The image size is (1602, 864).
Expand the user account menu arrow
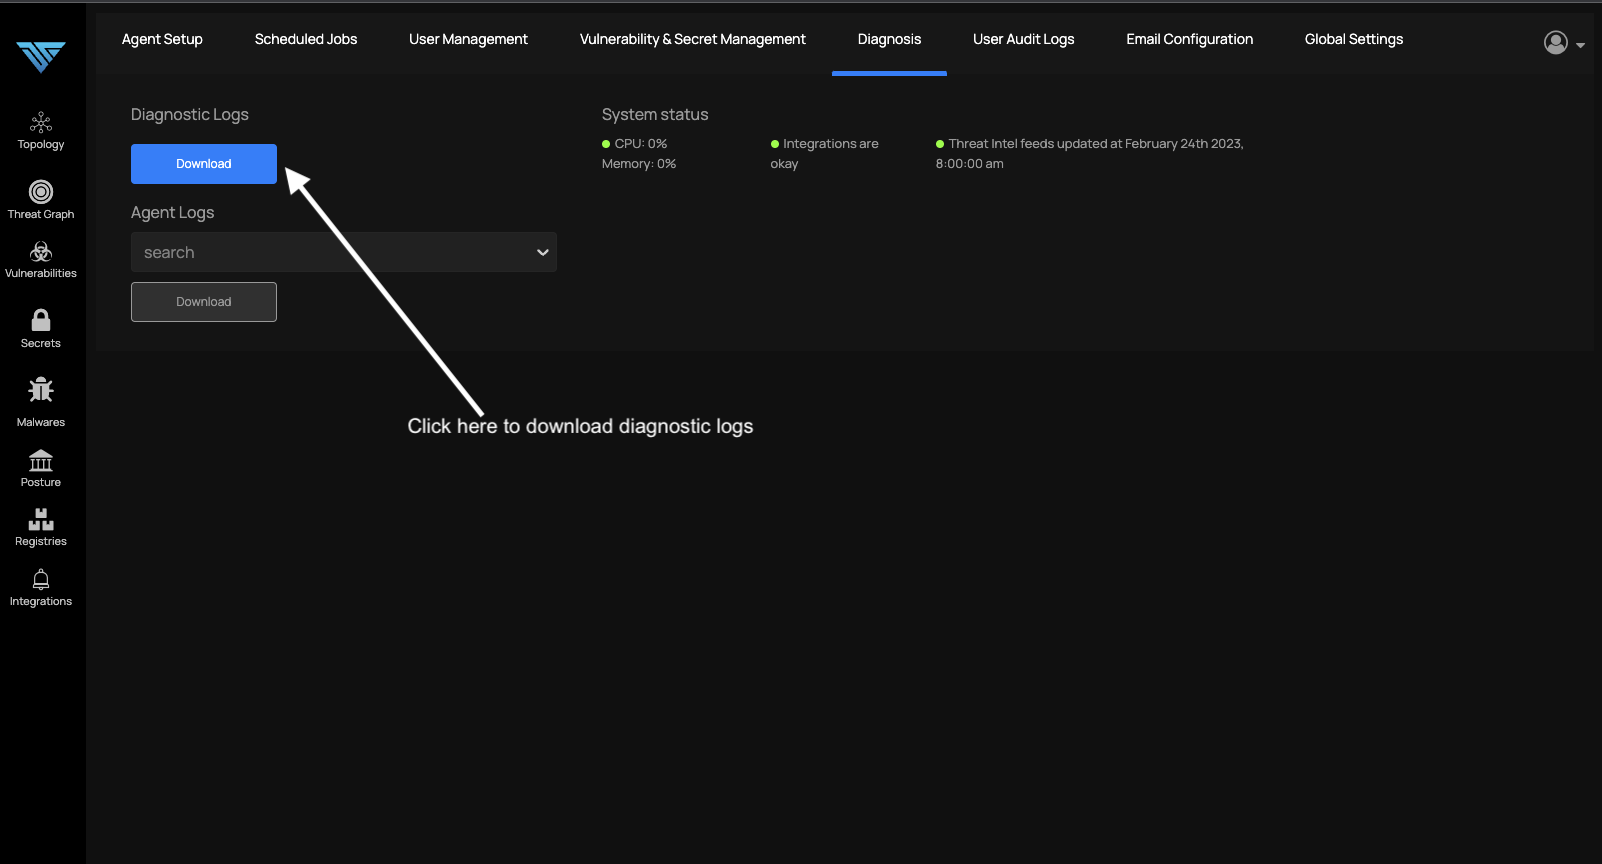(1581, 45)
